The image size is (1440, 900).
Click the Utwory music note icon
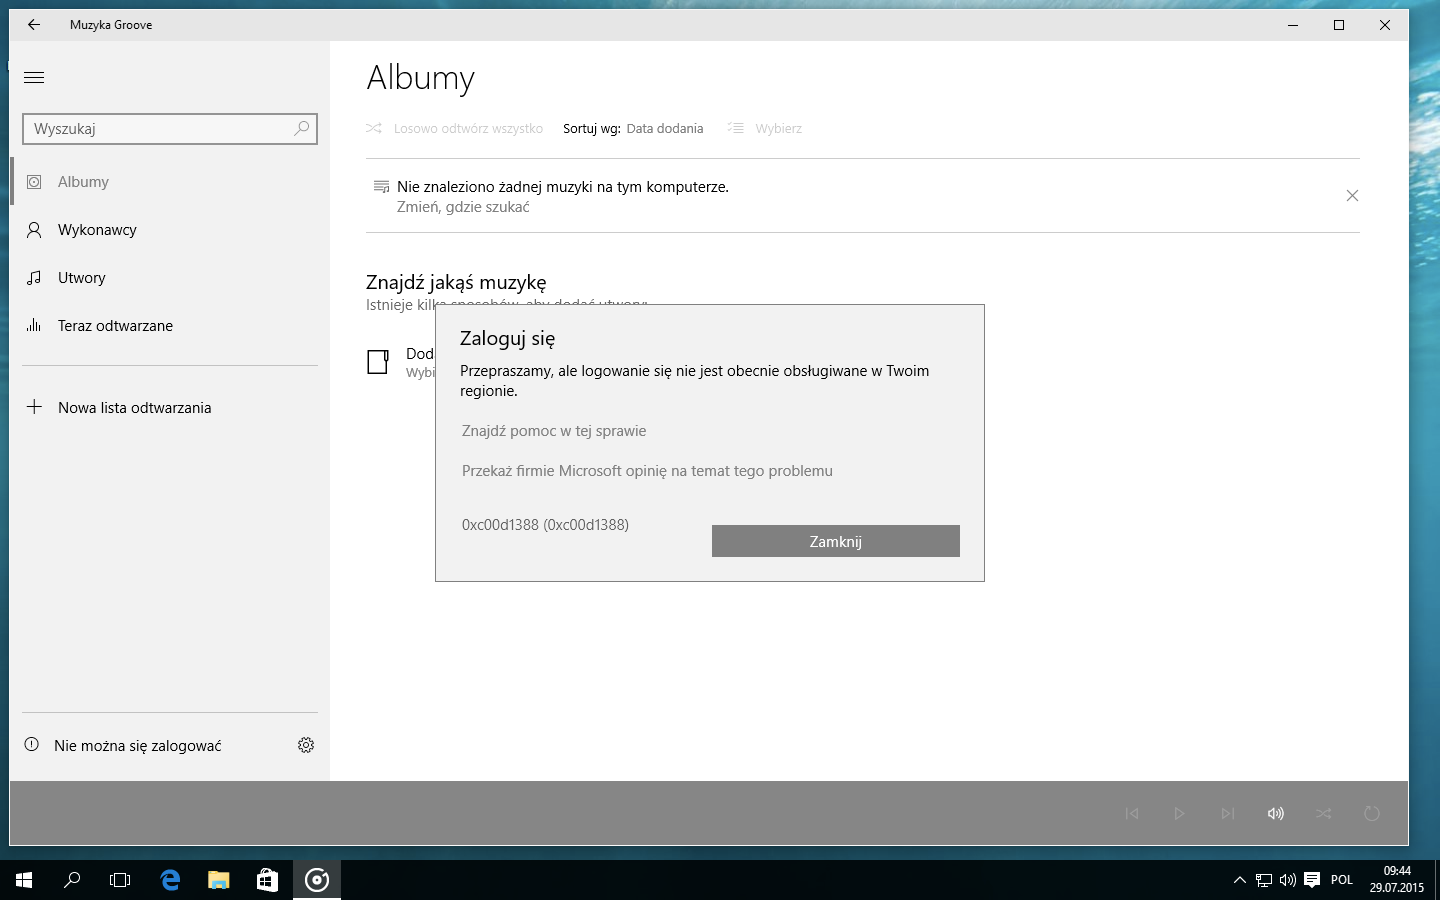pos(34,278)
